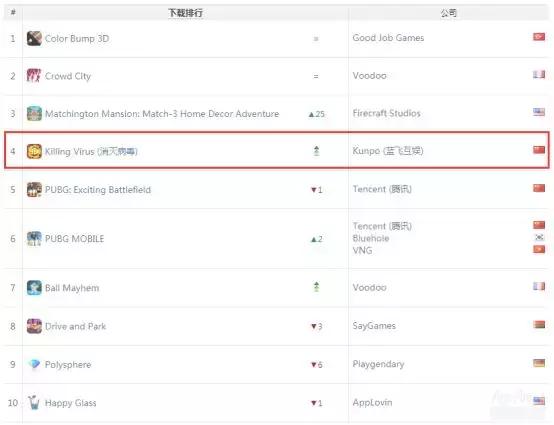Select the flag beside SayGames
Image resolution: width=554 pixels, height=425 pixels.
tap(539, 325)
